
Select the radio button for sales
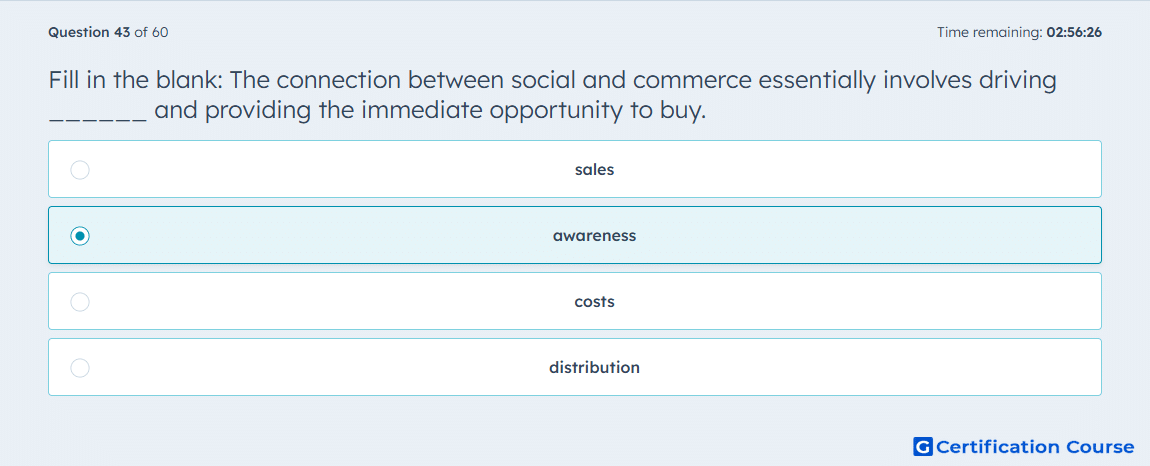(80, 170)
